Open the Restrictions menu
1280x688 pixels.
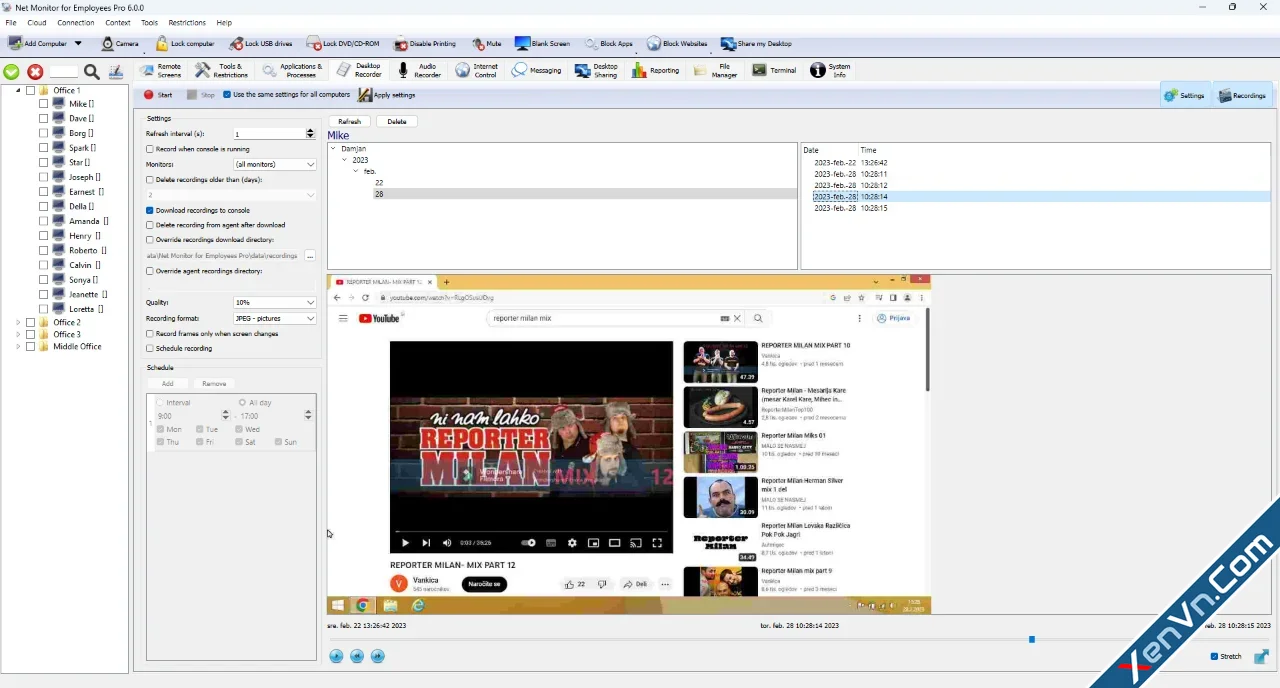pos(187,22)
